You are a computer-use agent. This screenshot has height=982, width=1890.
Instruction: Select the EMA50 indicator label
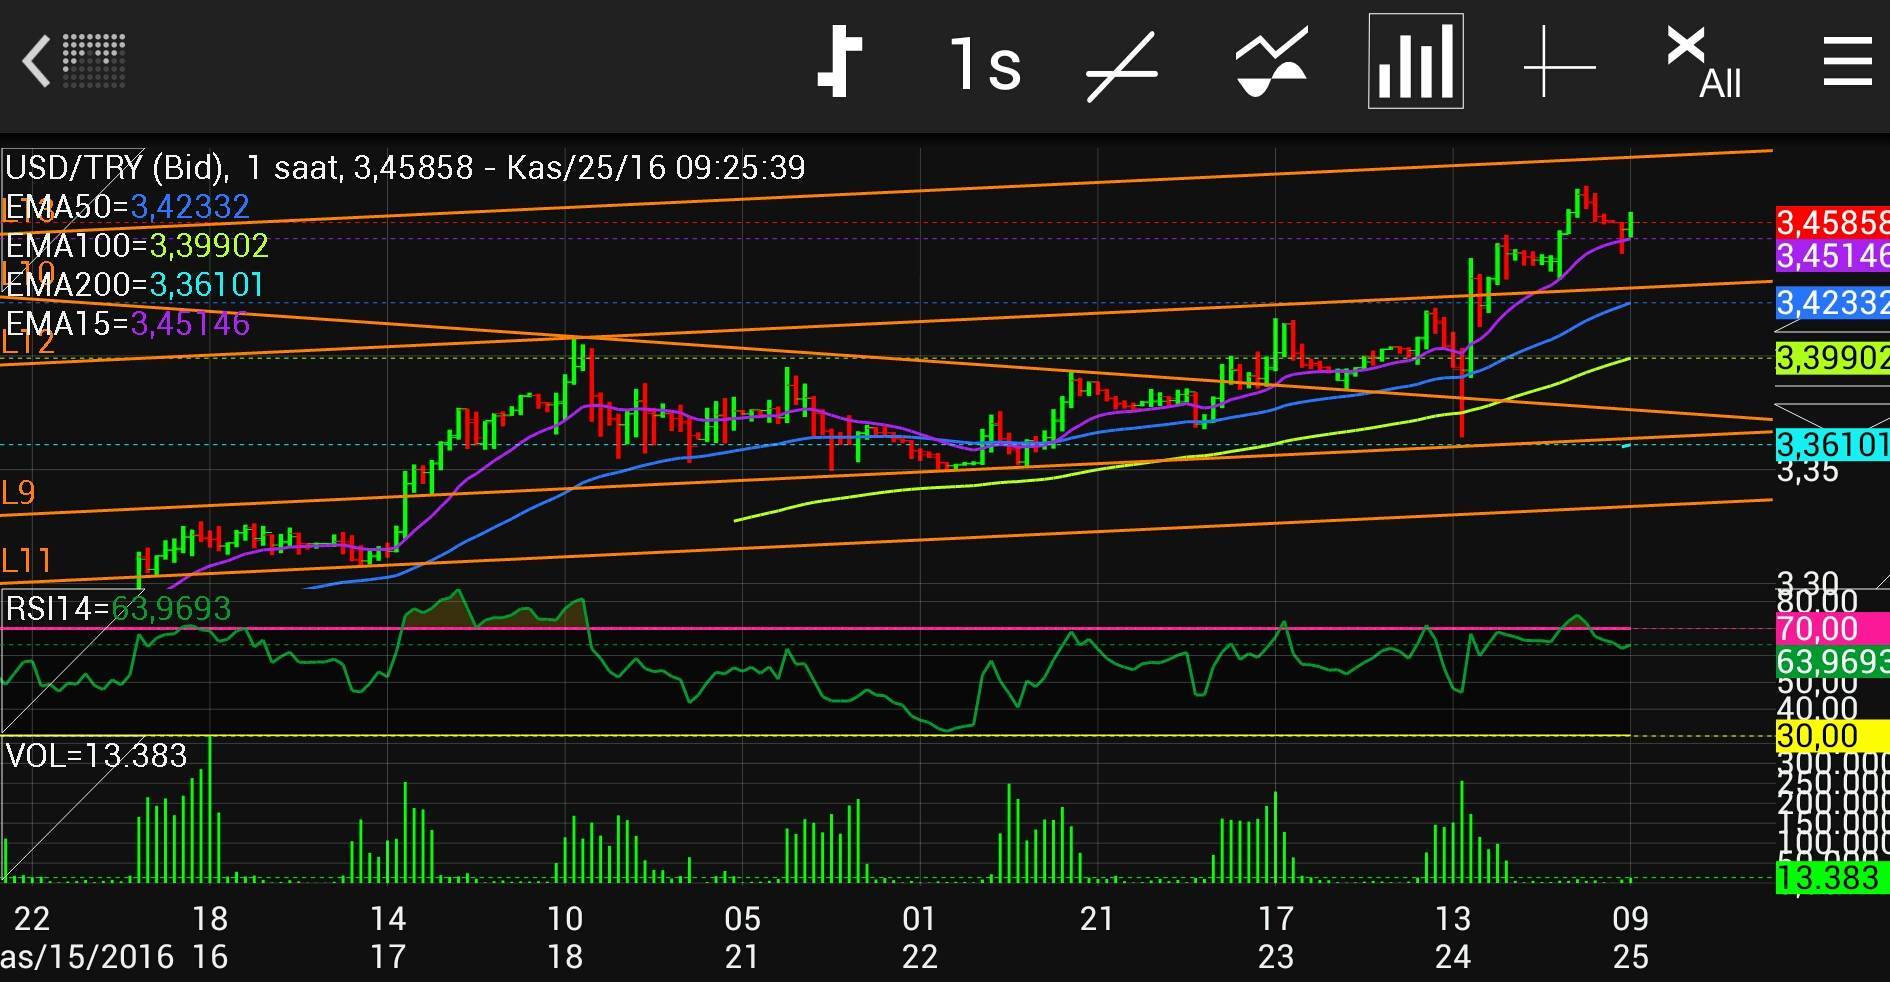[127, 207]
